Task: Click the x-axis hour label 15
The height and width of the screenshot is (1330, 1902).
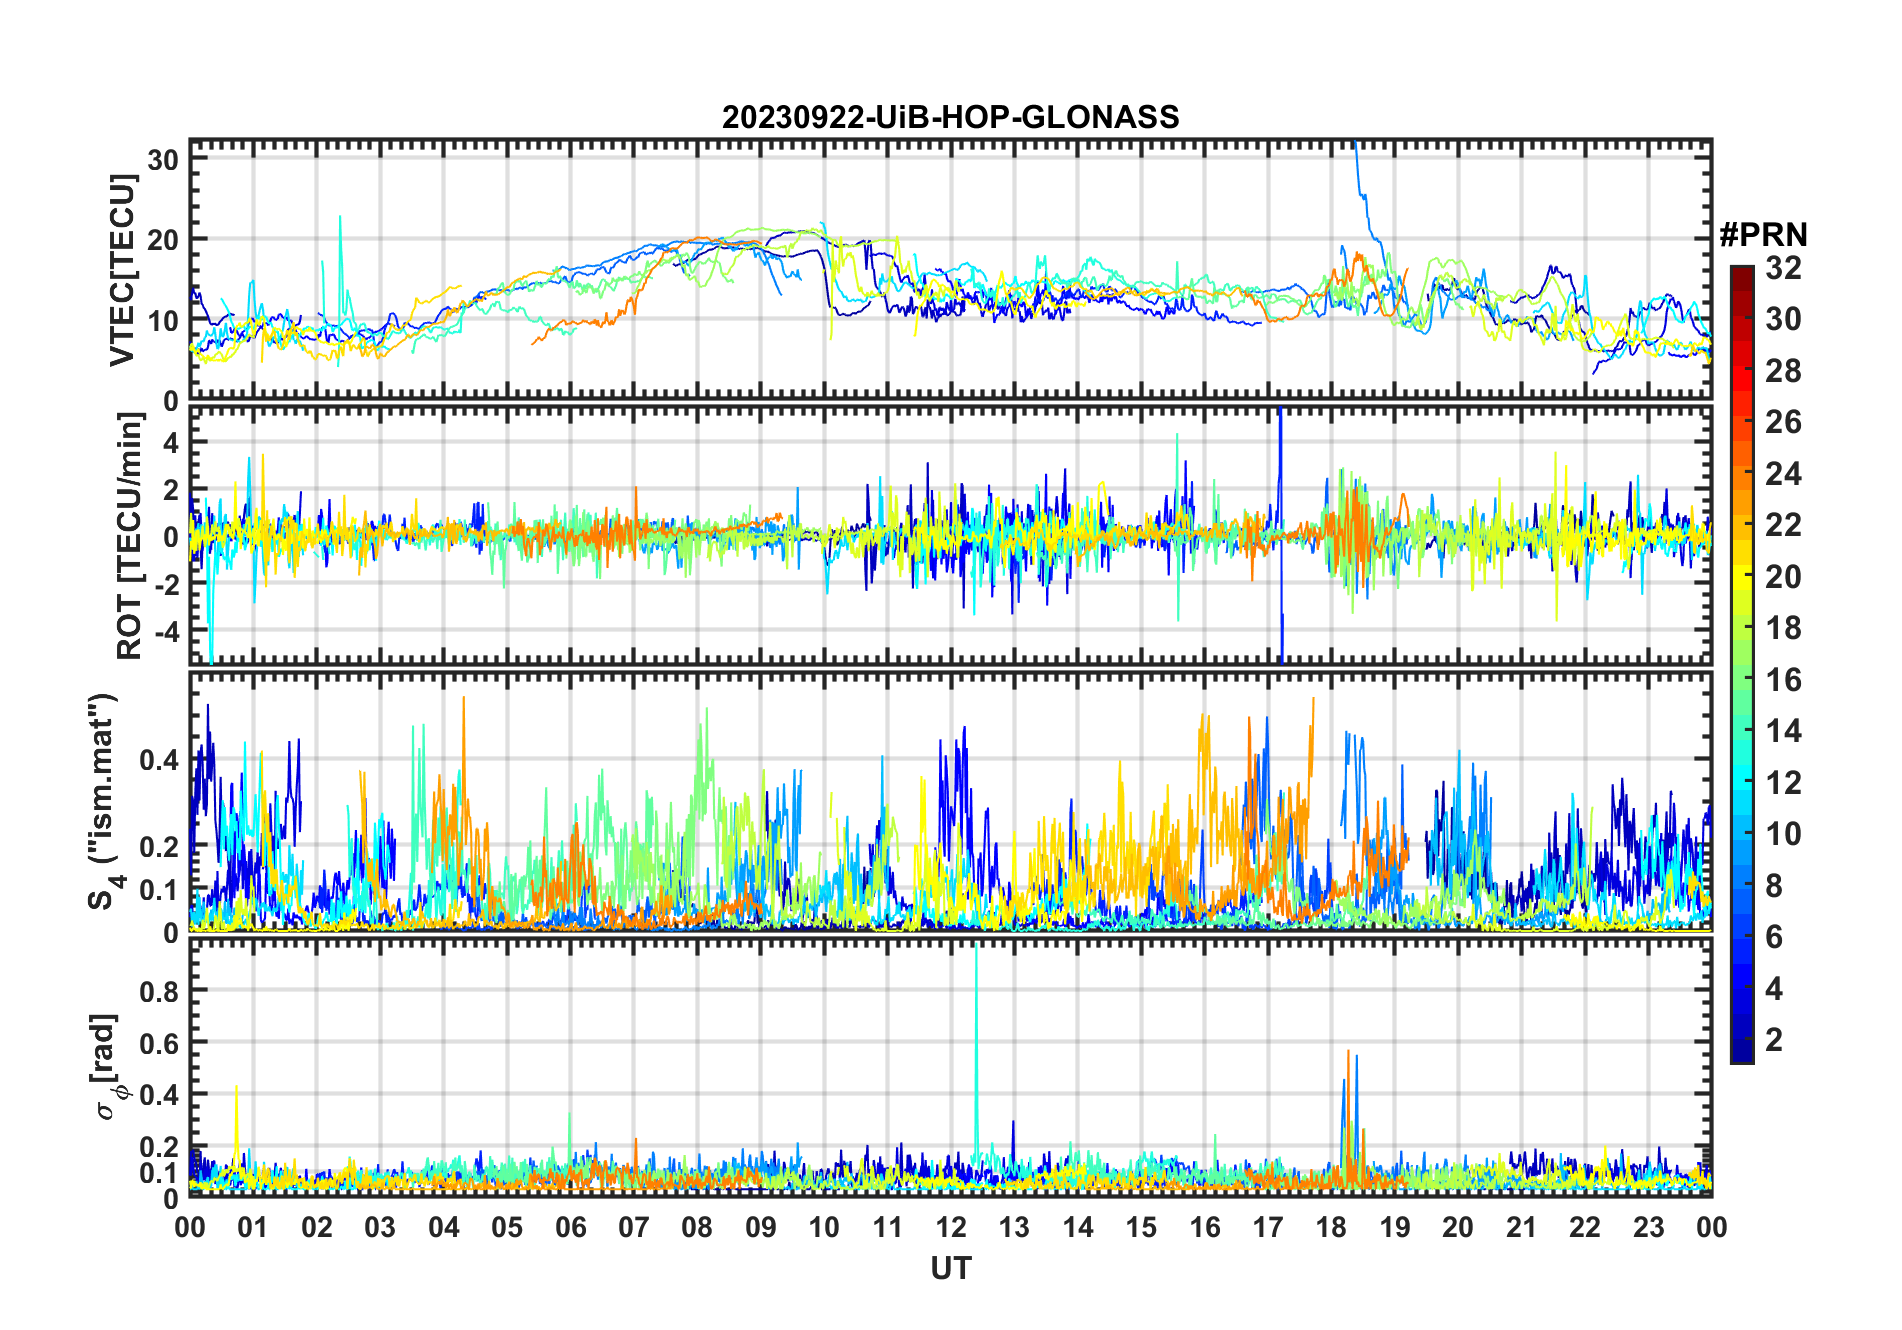Action: click(x=1141, y=1227)
